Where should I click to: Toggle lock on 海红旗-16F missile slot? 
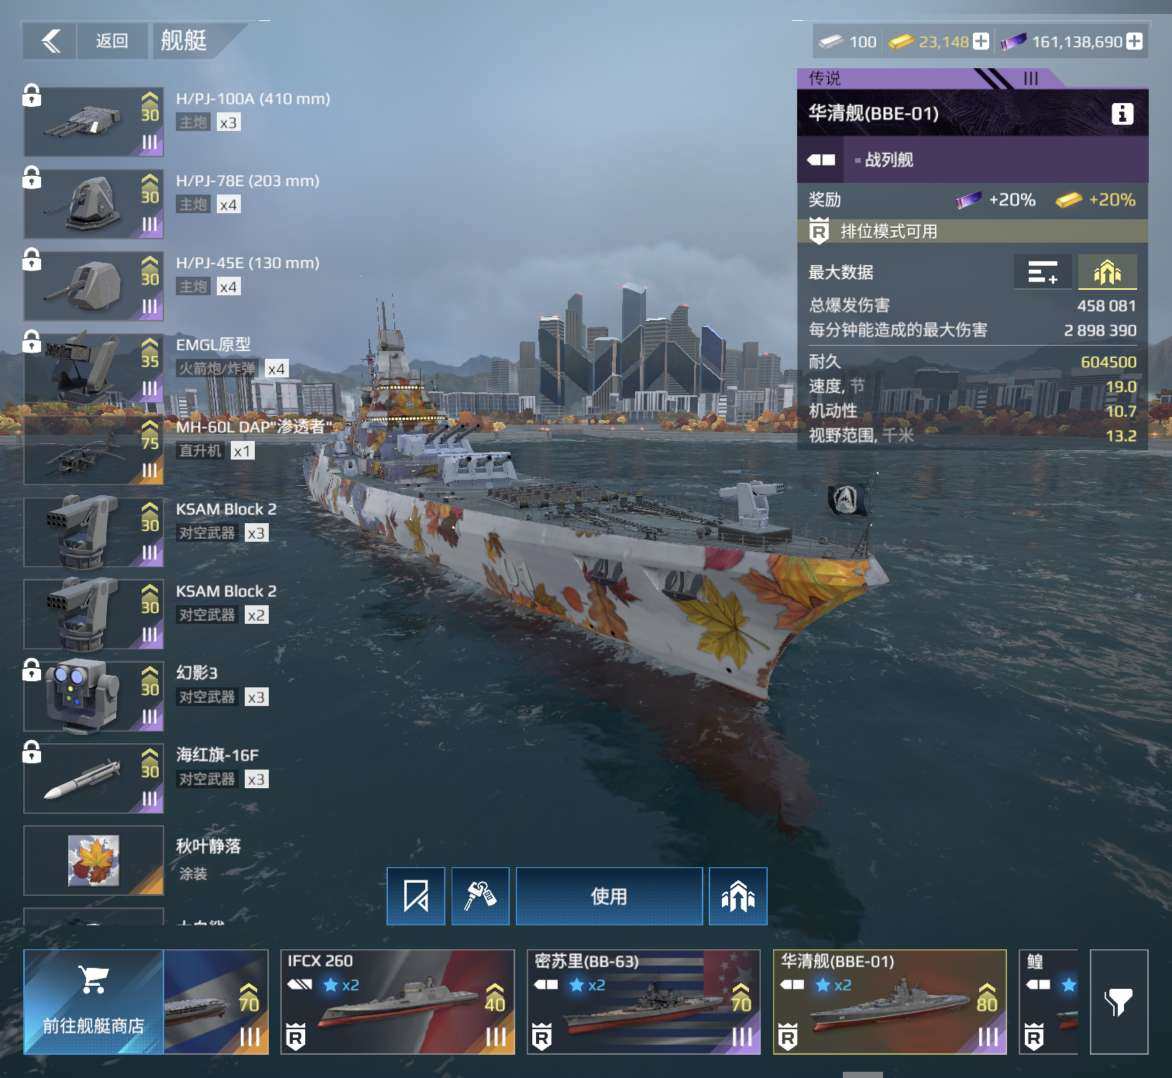tap(31, 752)
